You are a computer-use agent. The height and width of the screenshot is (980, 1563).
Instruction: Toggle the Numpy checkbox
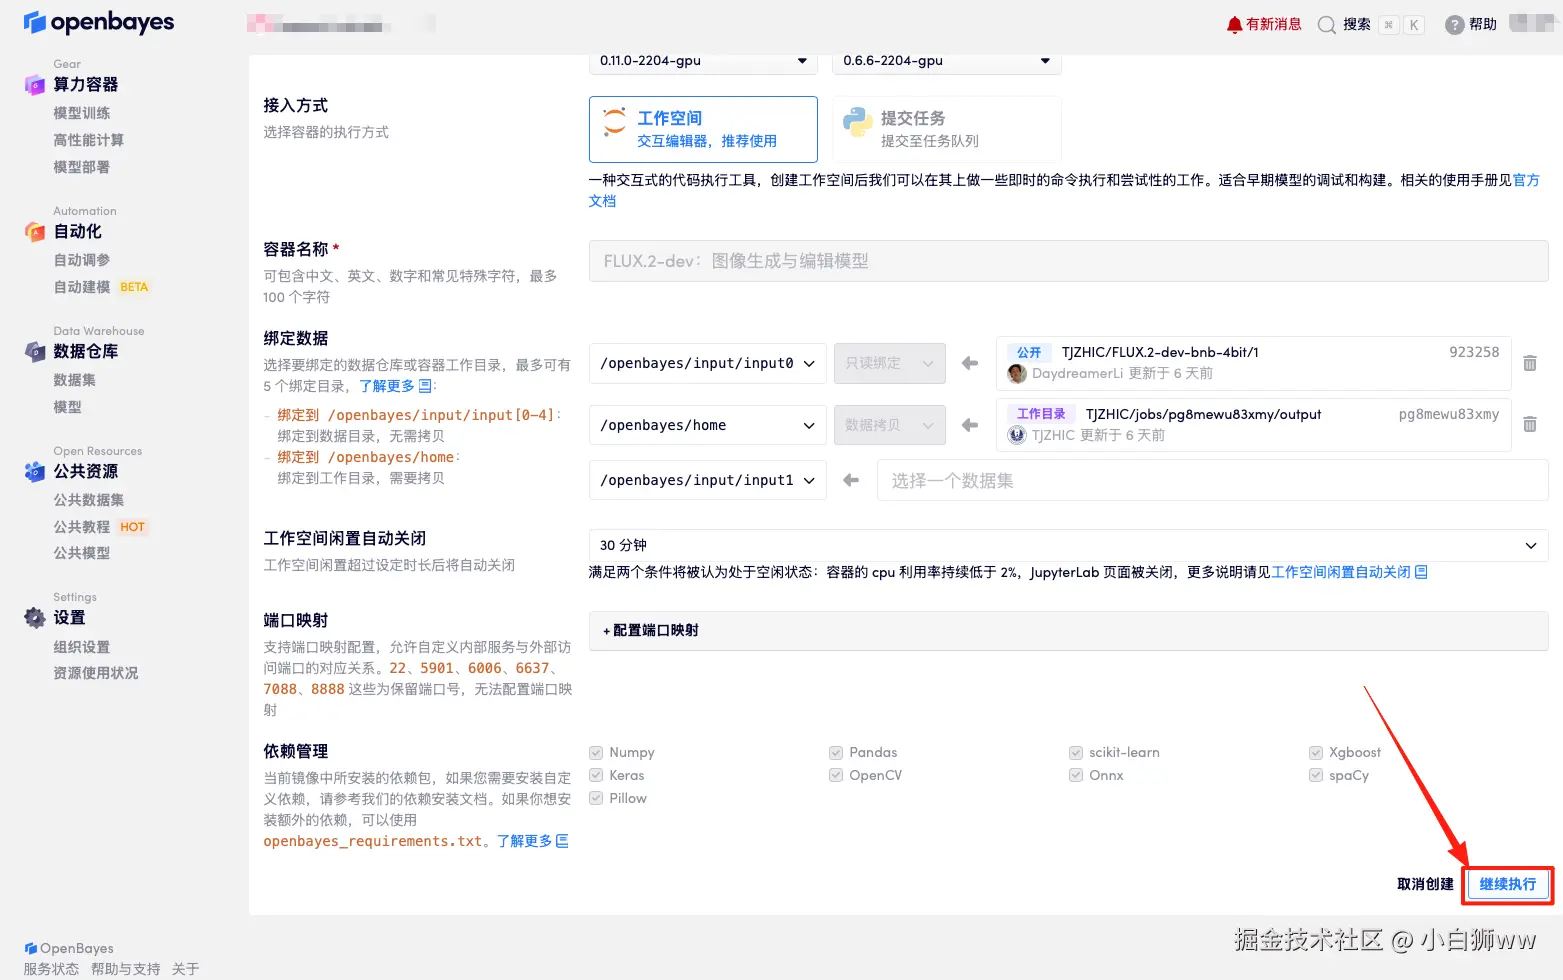pyautogui.click(x=596, y=752)
